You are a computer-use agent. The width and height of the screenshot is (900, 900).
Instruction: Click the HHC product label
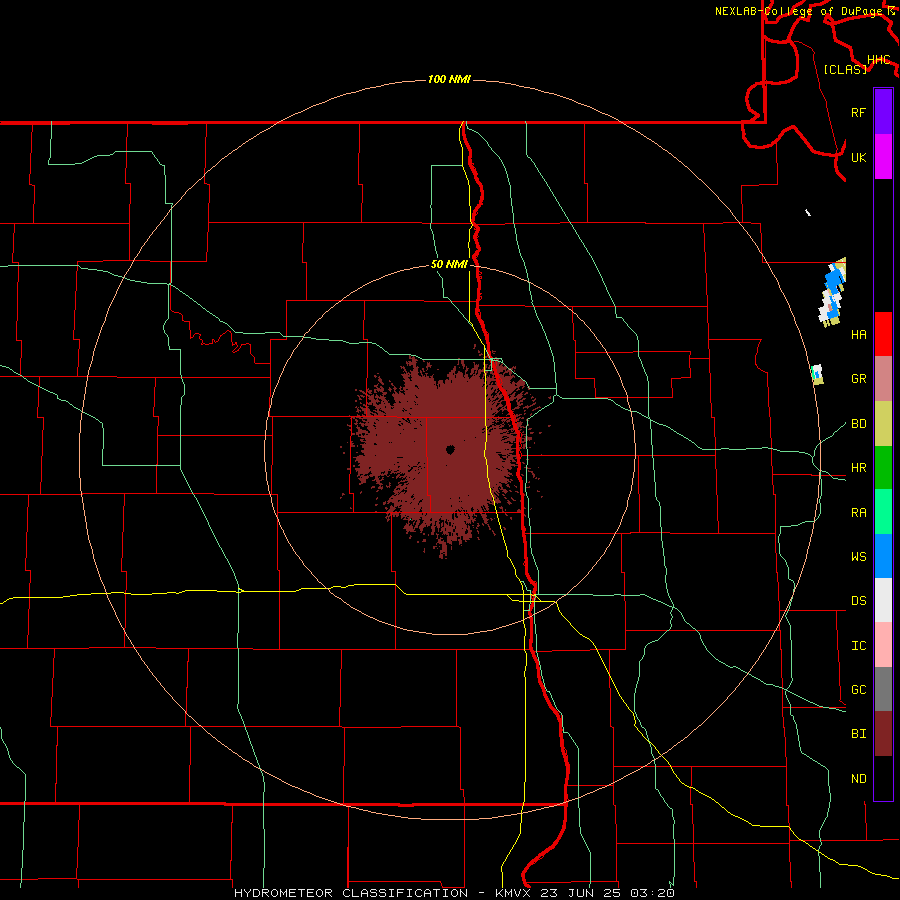point(879,60)
